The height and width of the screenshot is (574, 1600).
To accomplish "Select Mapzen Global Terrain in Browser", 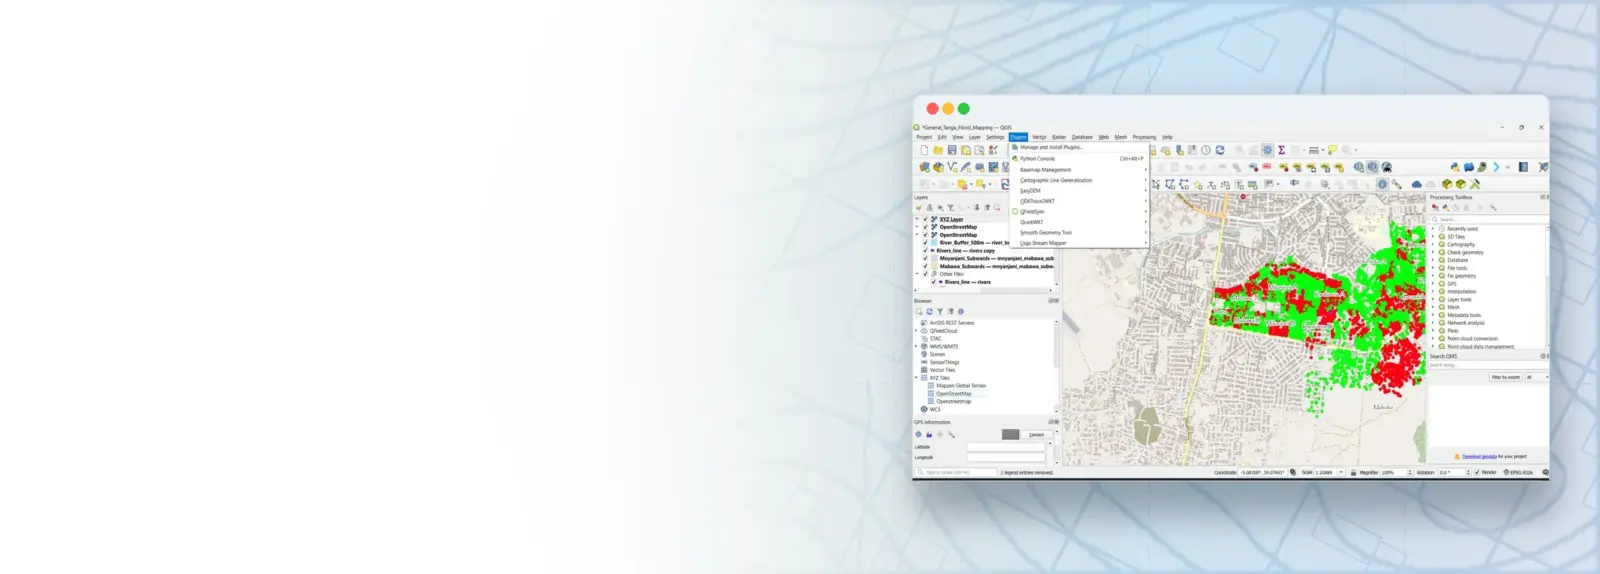I will 961,386.
